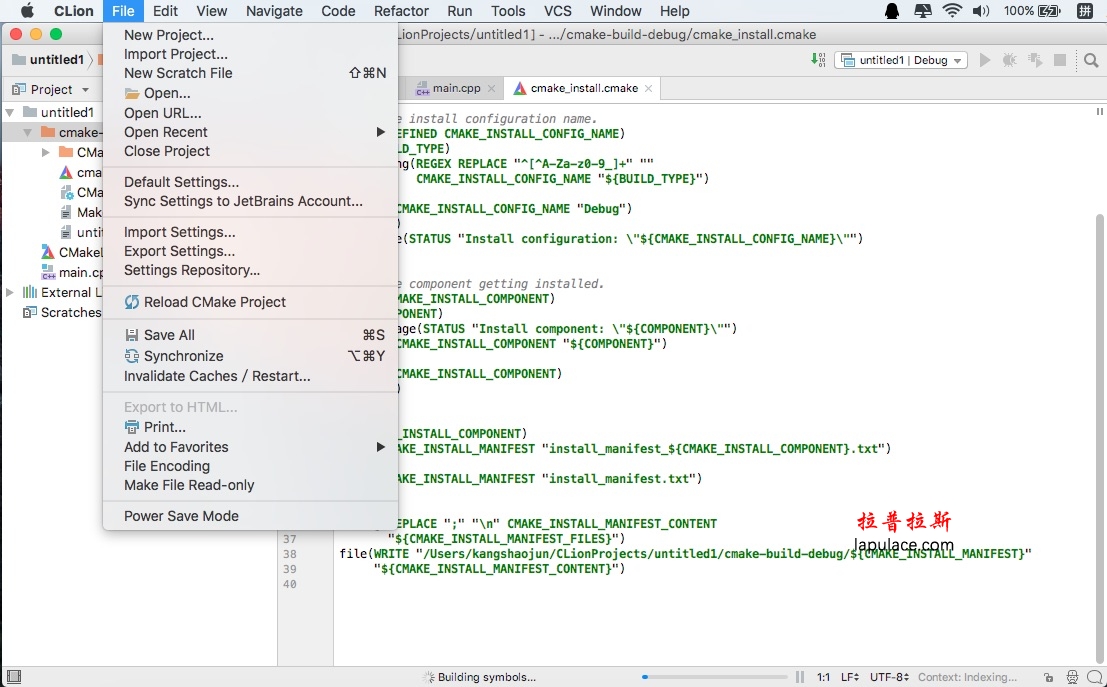
Task: Click the 1:1 cursor position indicator
Action: click(x=823, y=677)
